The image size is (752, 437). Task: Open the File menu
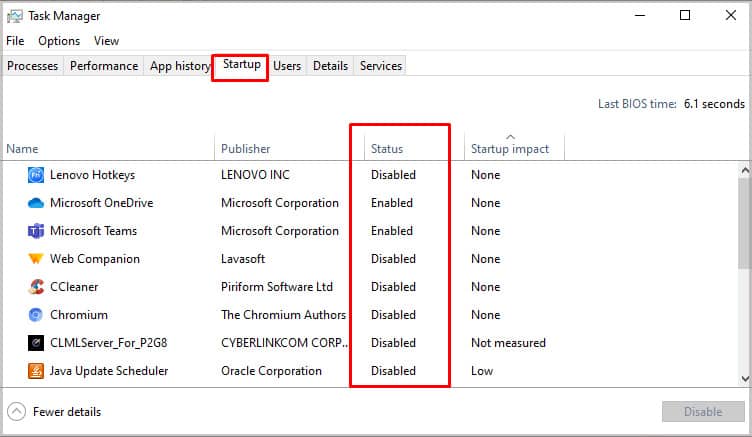tap(15, 41)
